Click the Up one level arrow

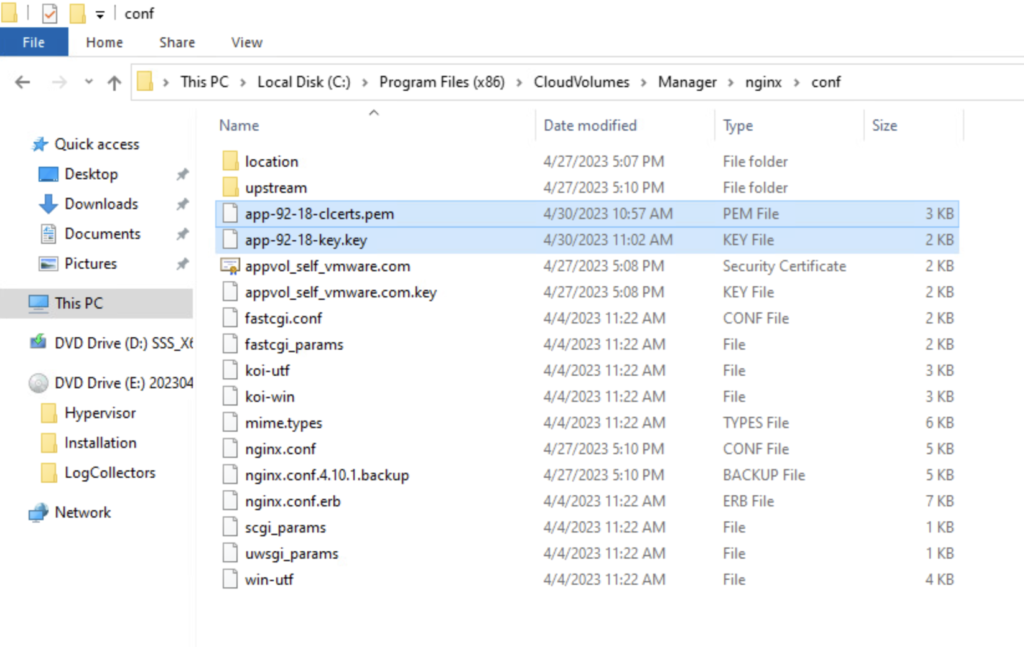pyautogui.click(x=114, y=83)
